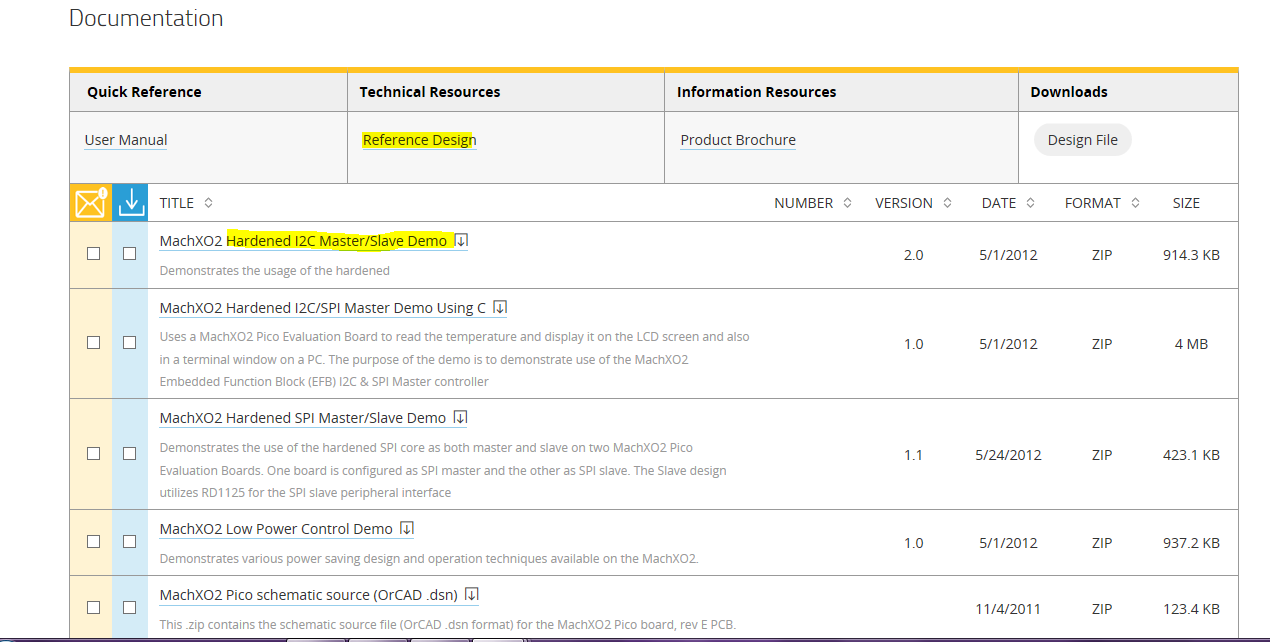Click the 937.2 KB size value
Viewport: 1270px width, 642px height.
pyautogui.click(x=1191, y=543)
